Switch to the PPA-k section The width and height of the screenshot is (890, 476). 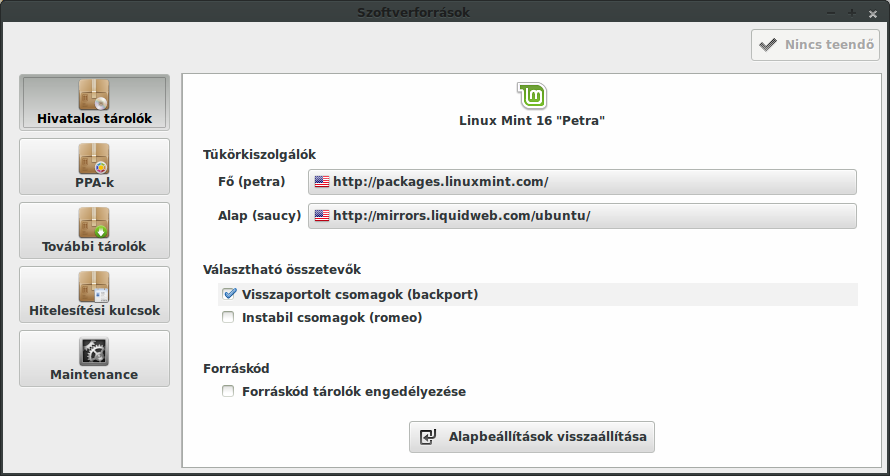[94, 166]
